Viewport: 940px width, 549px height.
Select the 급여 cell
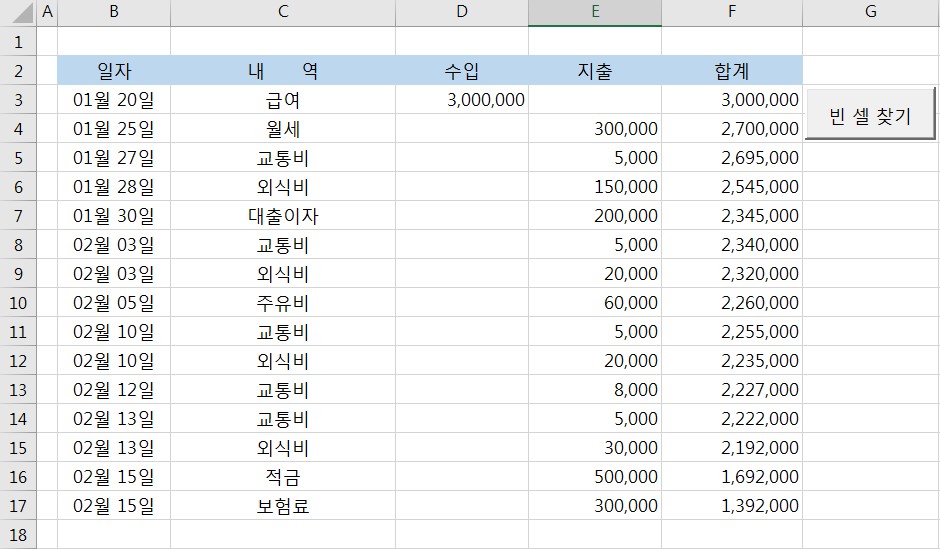[283, 99]
